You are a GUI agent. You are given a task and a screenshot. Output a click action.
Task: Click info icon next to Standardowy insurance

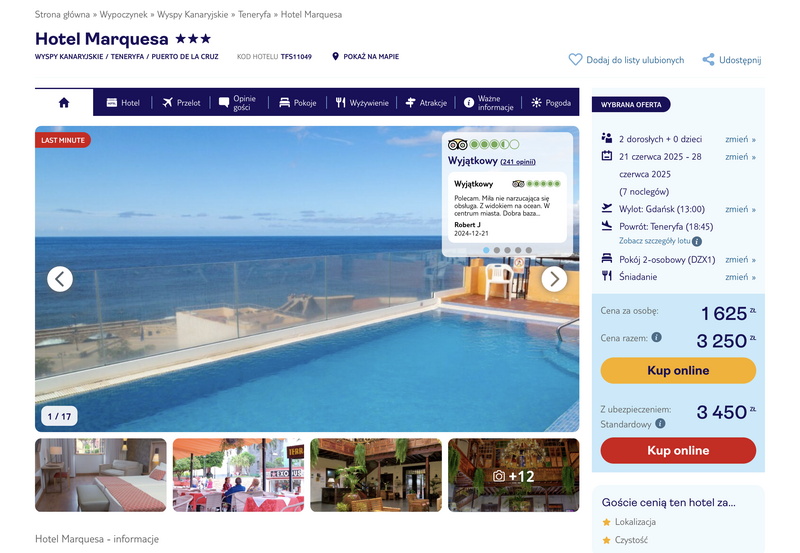tap(660, 423)
